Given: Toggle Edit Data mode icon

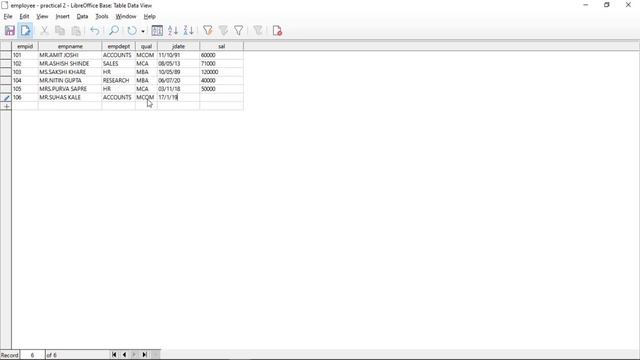Looking at the screenshot, I should [25, 31].
